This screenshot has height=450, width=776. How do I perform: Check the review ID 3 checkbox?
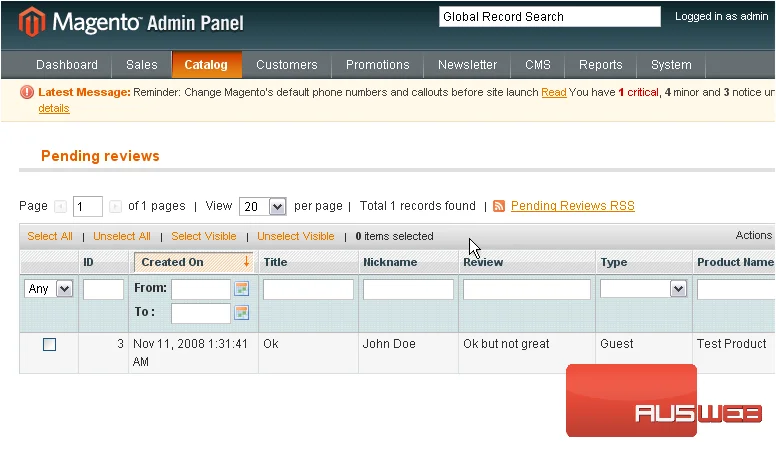[49, 345]
